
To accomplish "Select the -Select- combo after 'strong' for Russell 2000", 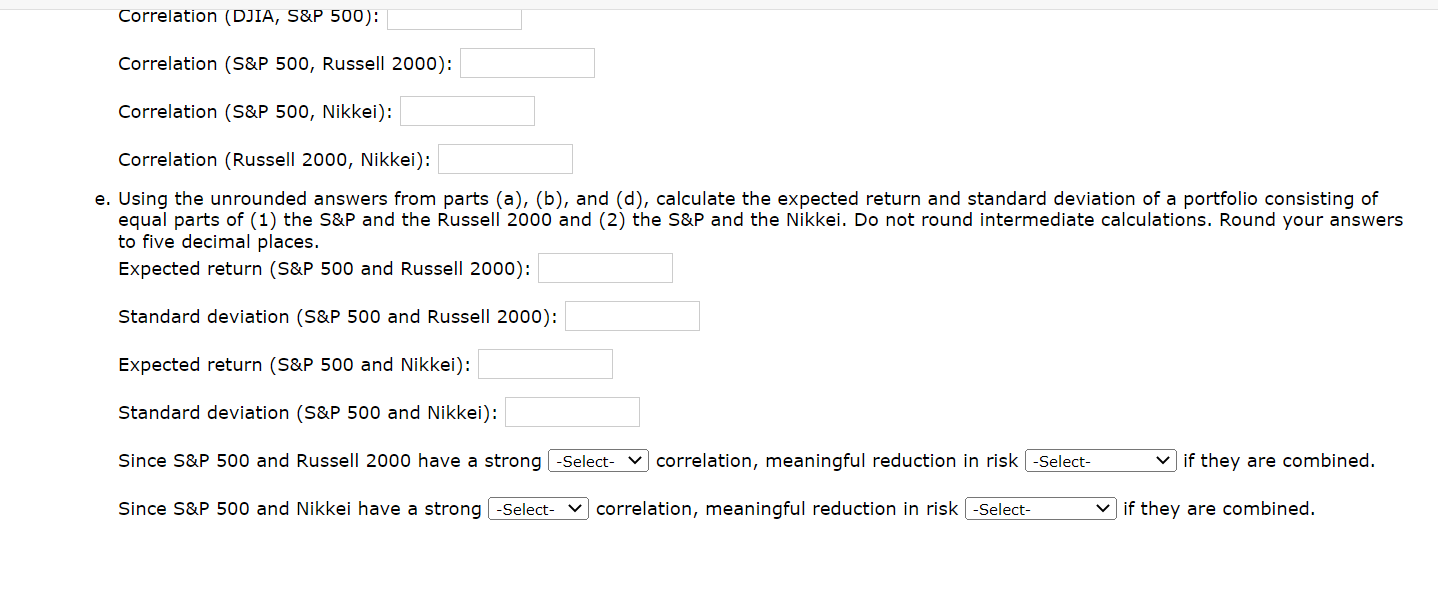I will tap(597, 460).
